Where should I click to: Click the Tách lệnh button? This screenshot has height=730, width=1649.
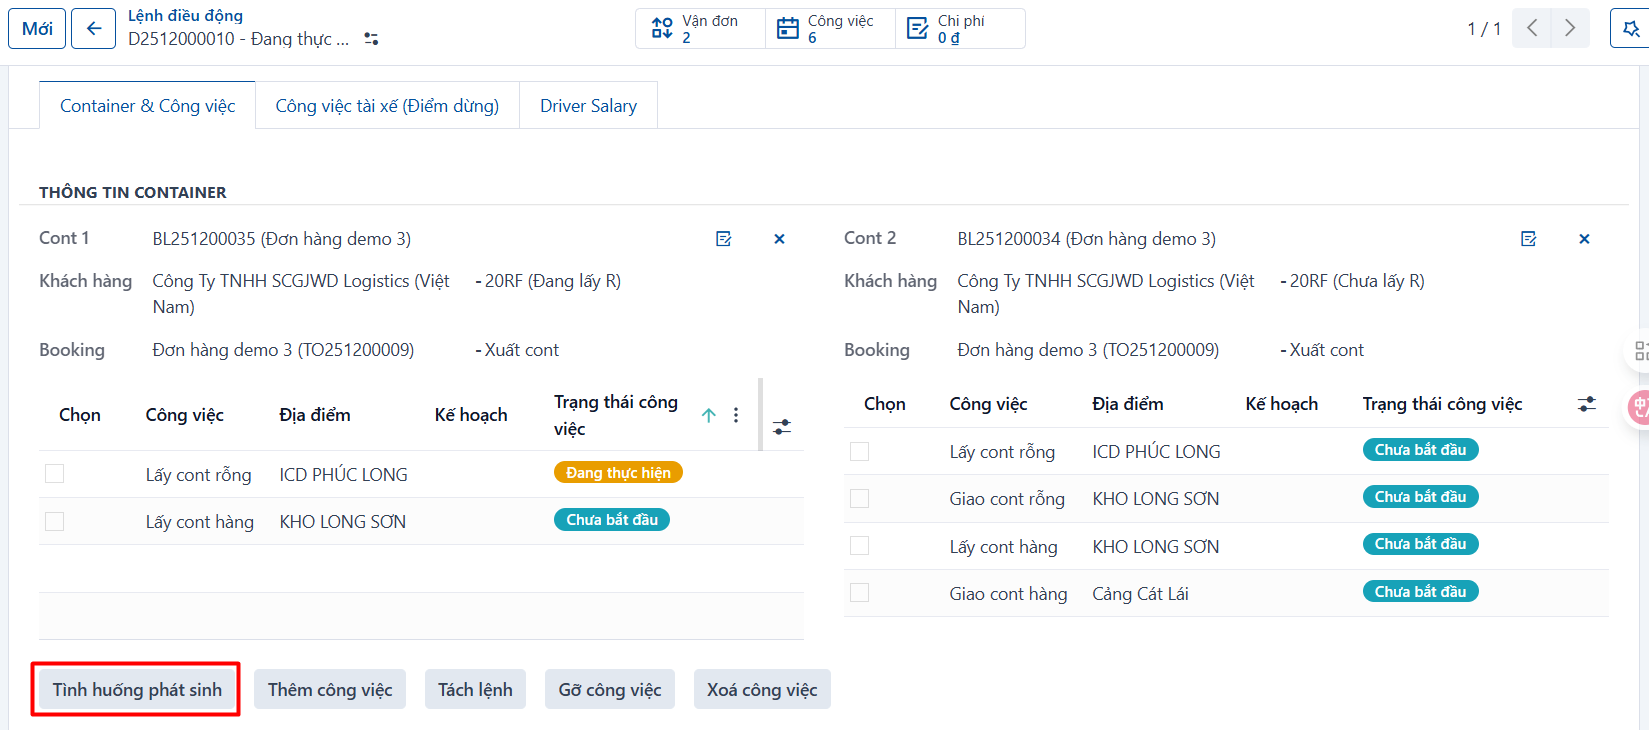[475, 690]
